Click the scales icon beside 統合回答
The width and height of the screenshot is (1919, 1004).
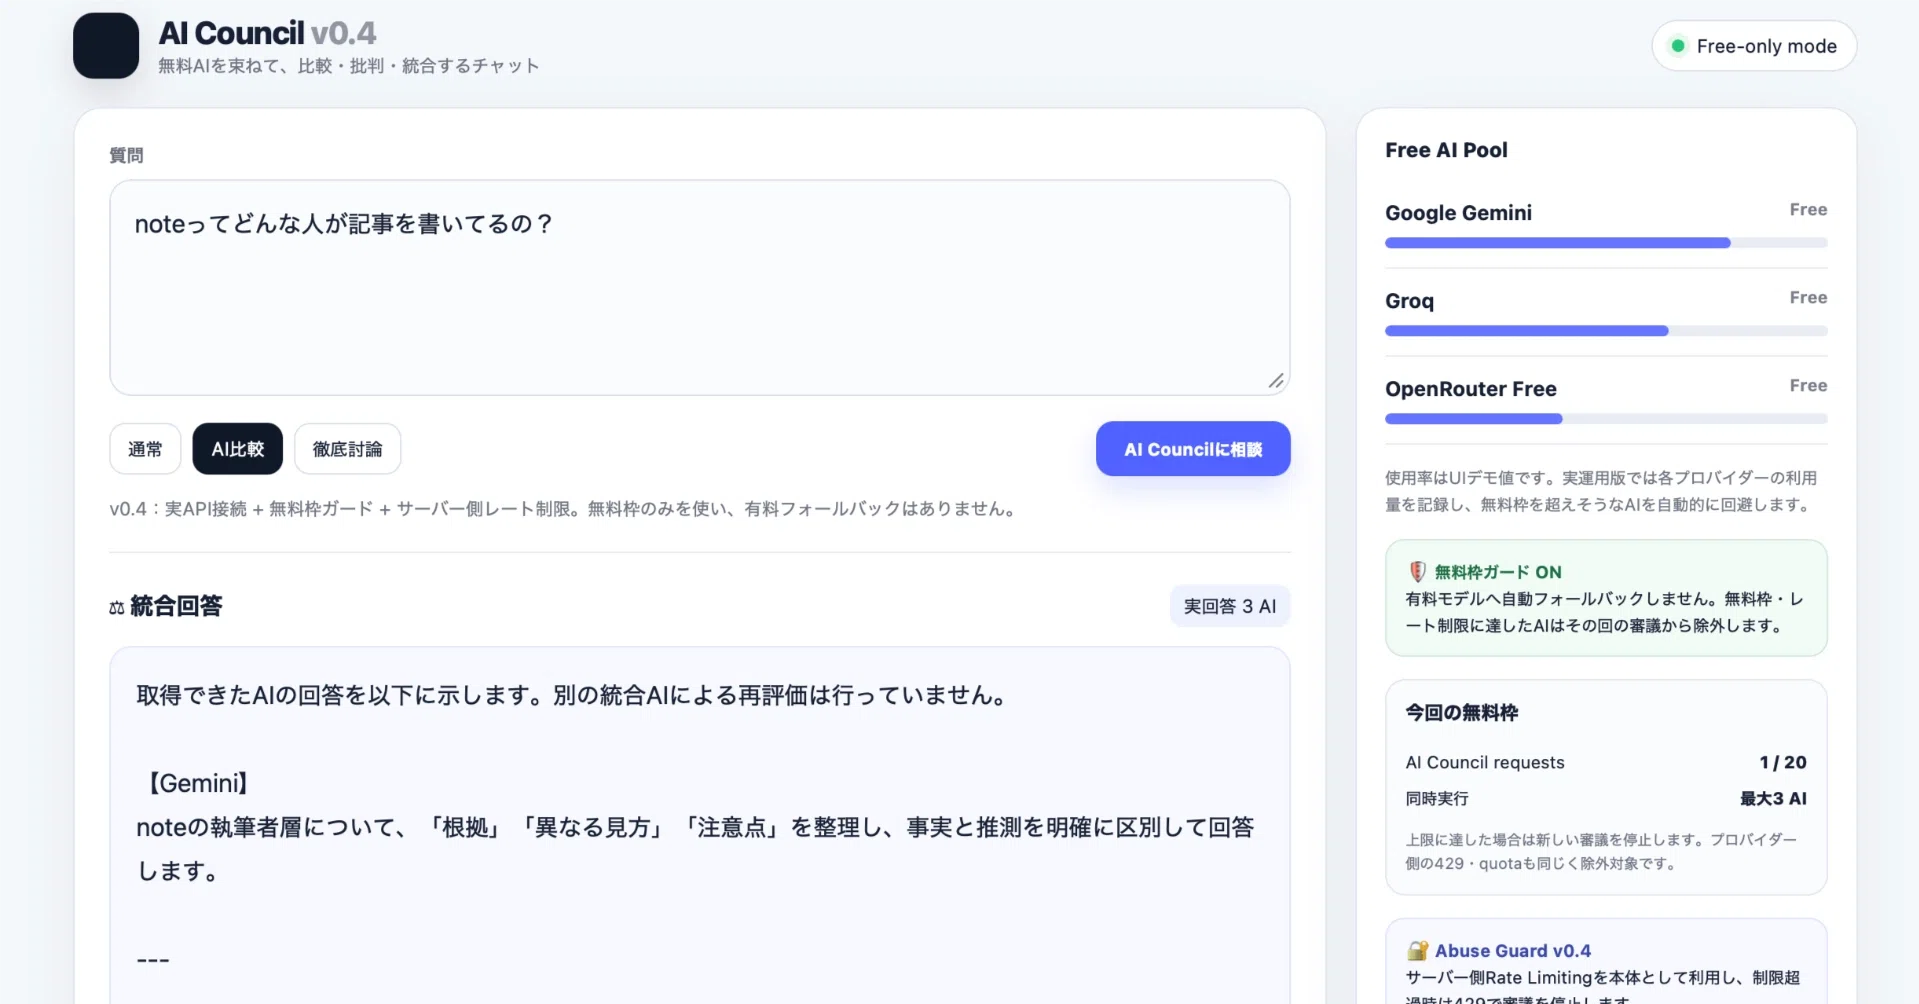point(117,607)
